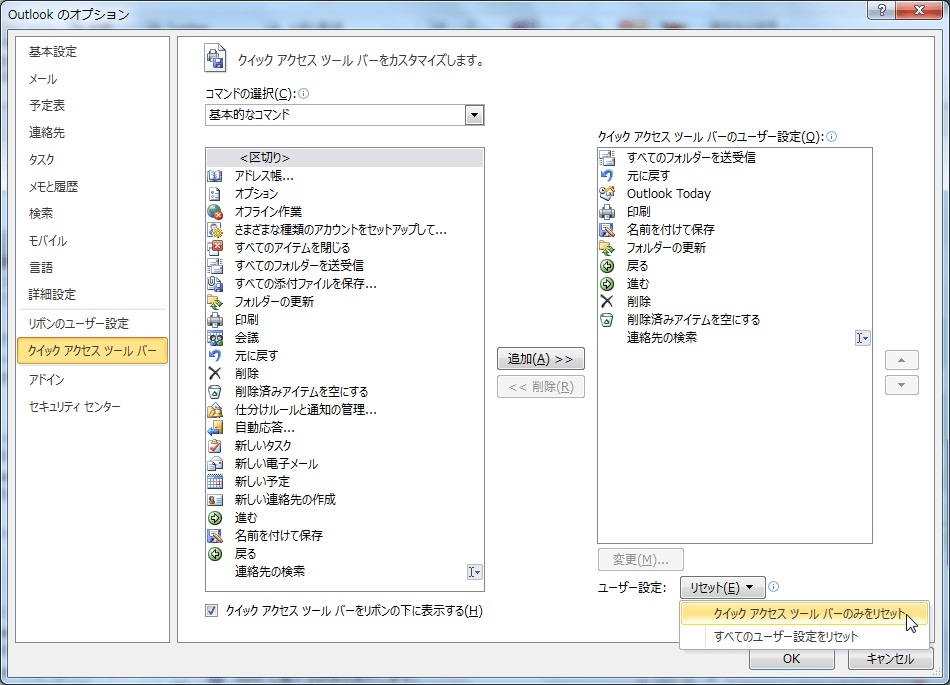
Task: Open the 詳細設定 category
Action: (x=92, y=294)
